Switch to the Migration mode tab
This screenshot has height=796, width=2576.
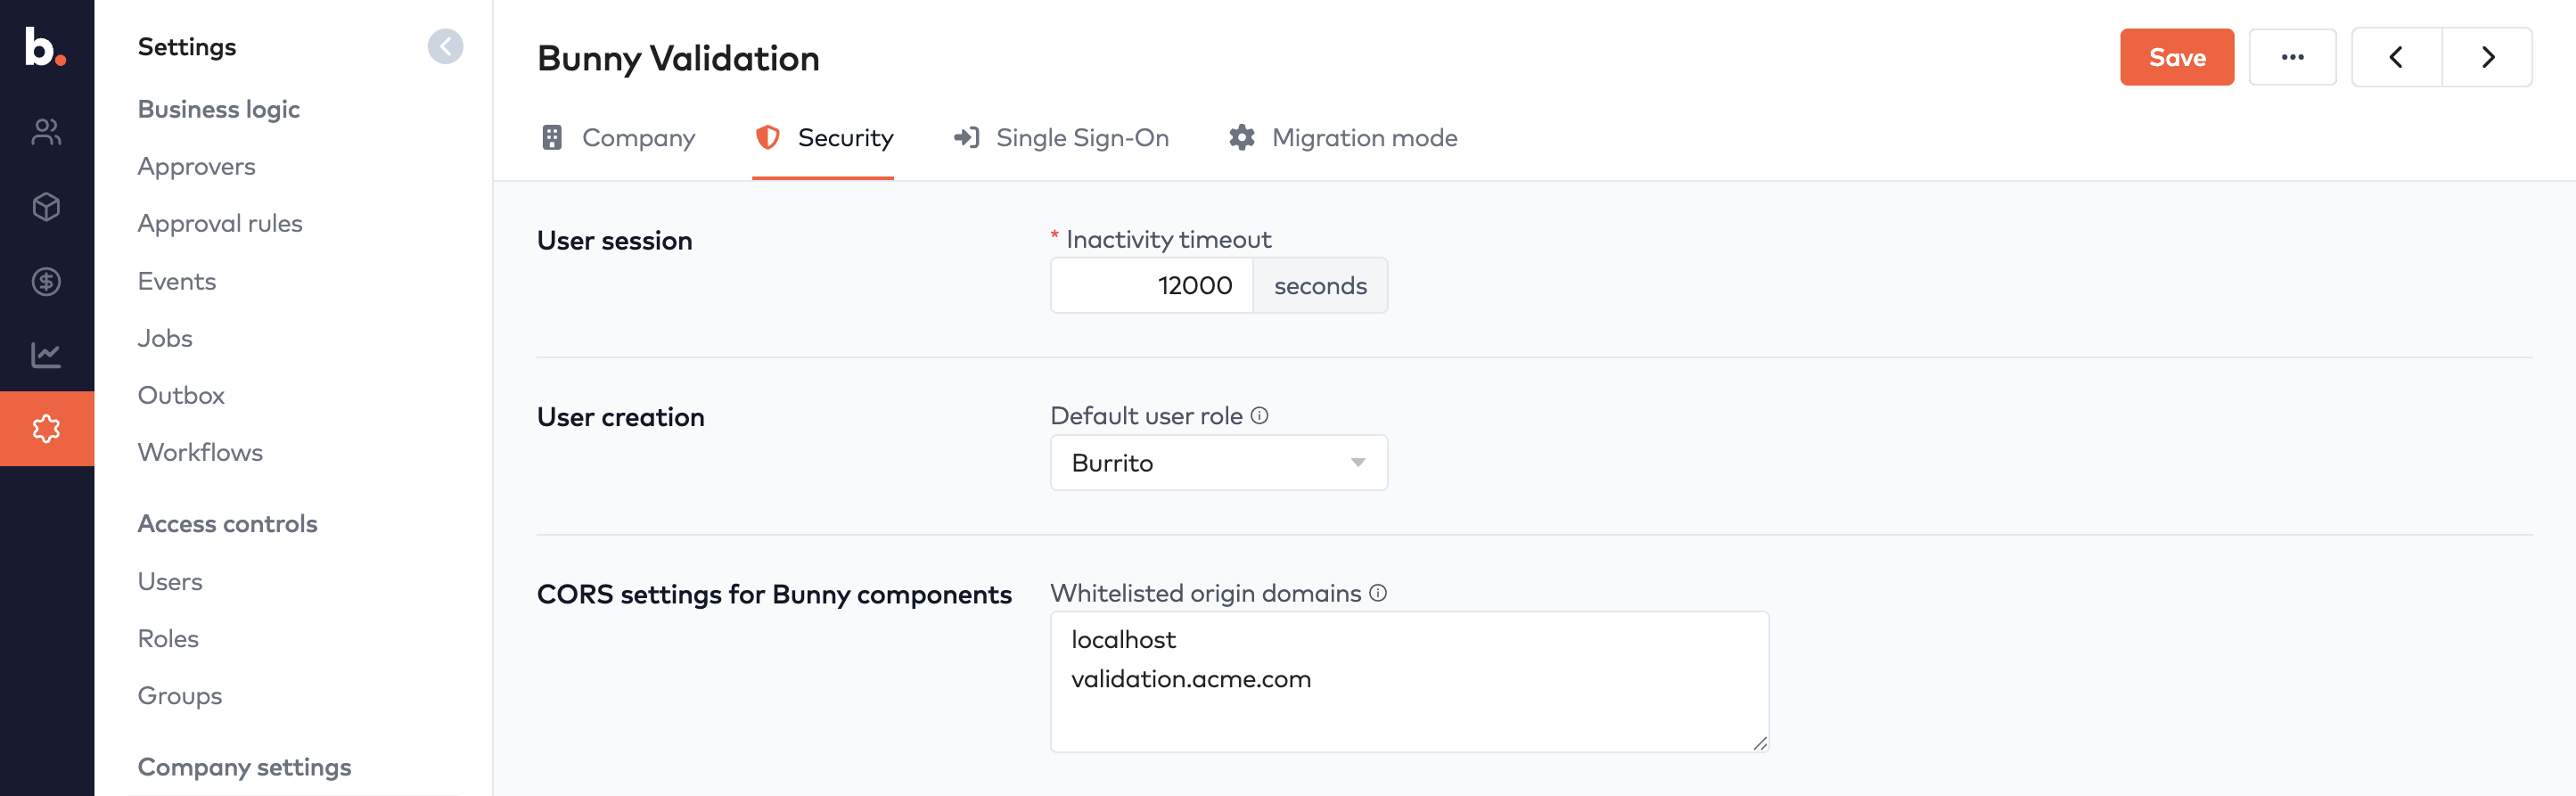click(x=1342, y=138)
